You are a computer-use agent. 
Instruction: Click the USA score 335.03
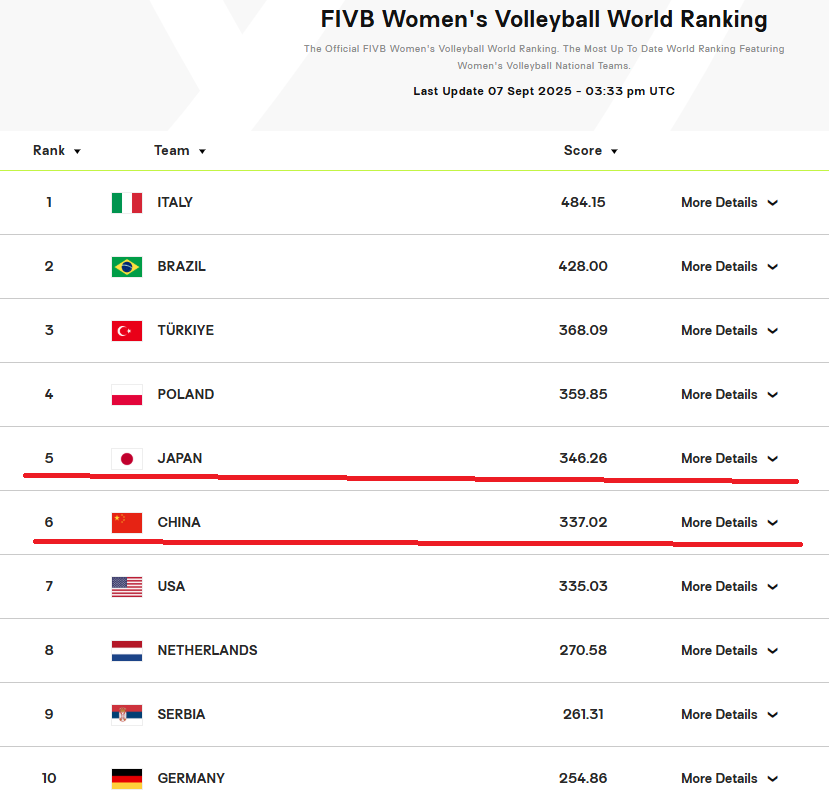coord(583,586)
